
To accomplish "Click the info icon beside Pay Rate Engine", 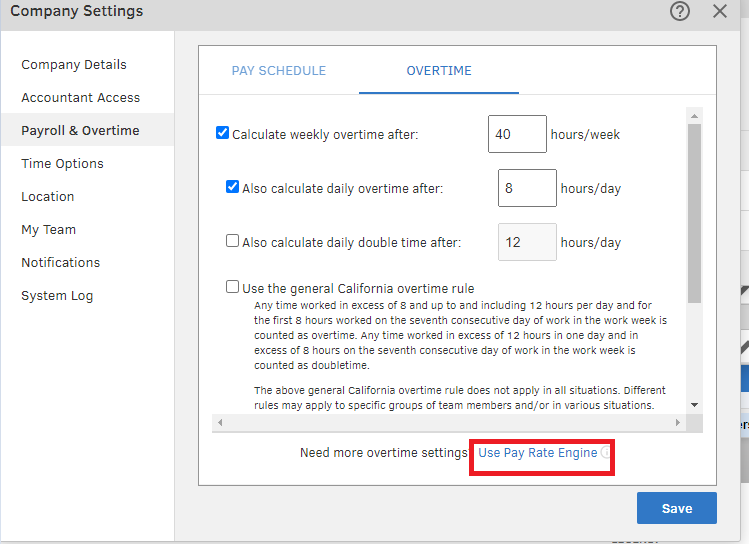I will [x=605, y=453].
